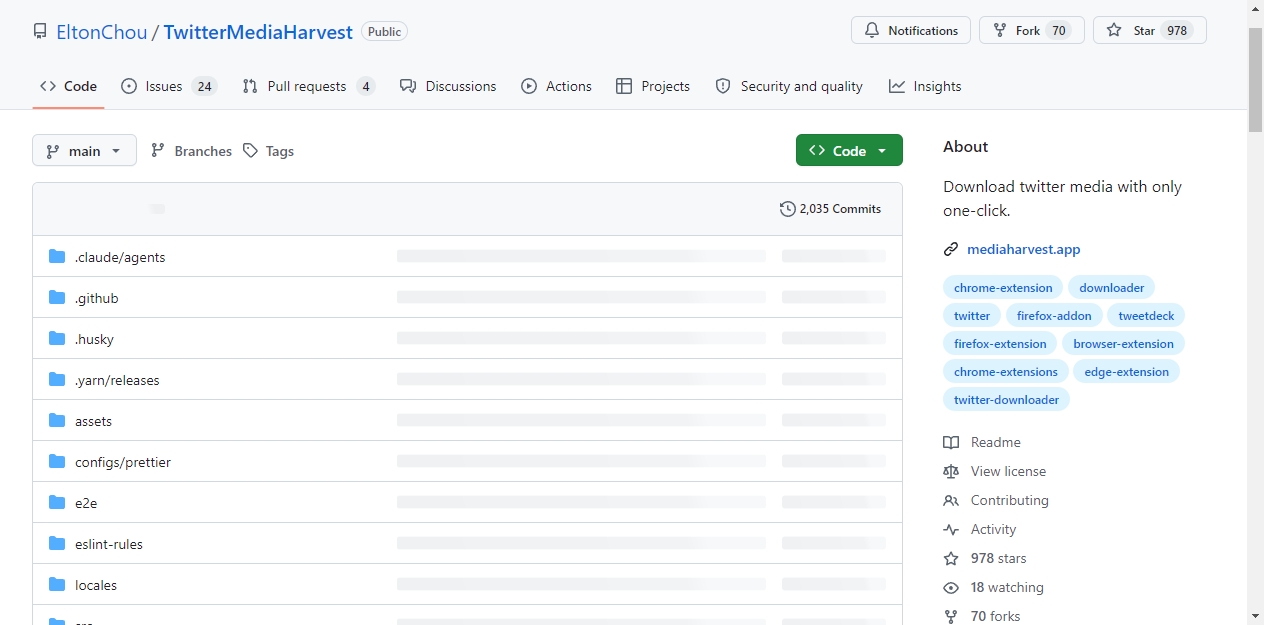Expand the main branch selector dropdown
This screenshot has height=625, width=1264.
pyautogui.click(x=84, y=150)
